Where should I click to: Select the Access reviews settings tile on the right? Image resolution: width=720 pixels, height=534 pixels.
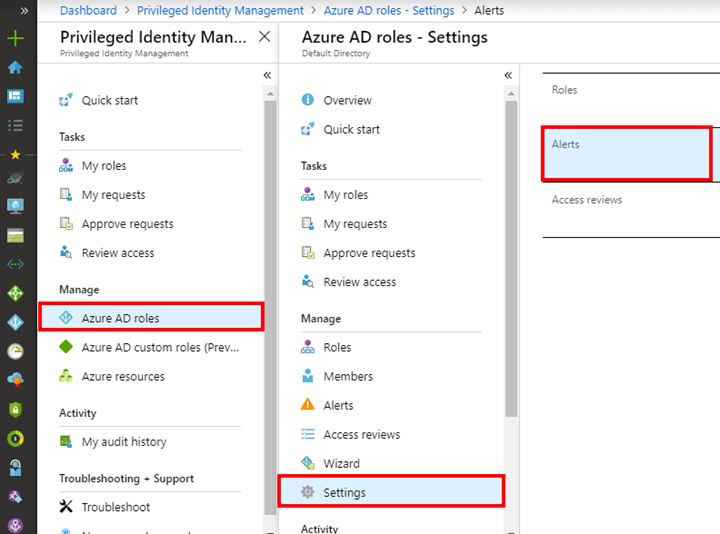coord(631,210)
